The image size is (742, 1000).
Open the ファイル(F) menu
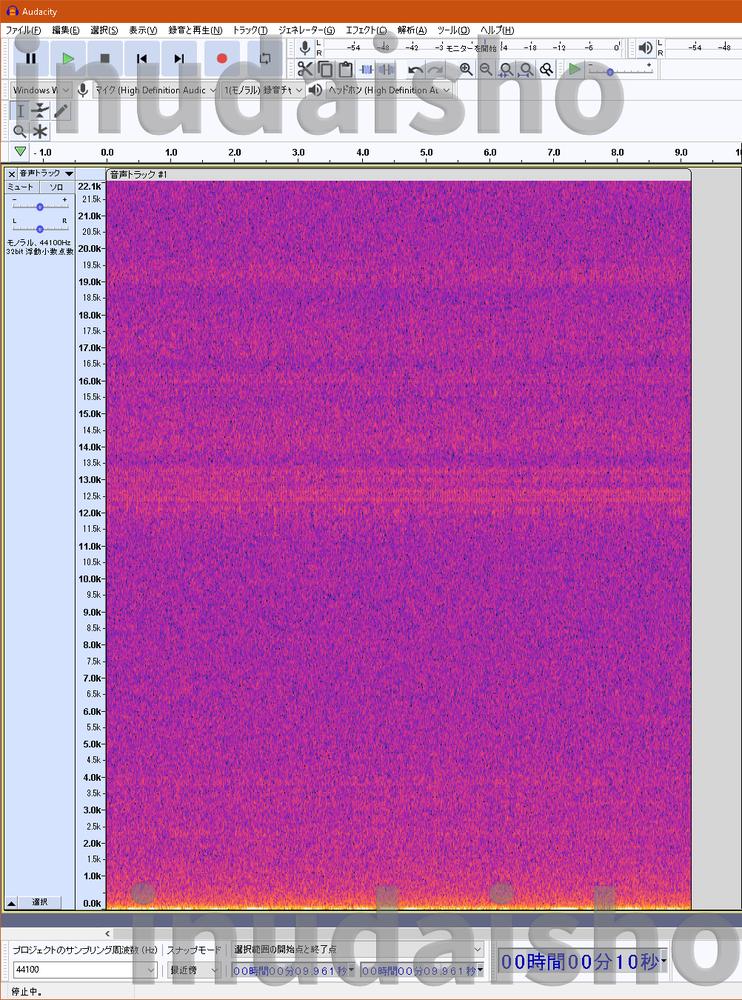pos(23,30)
